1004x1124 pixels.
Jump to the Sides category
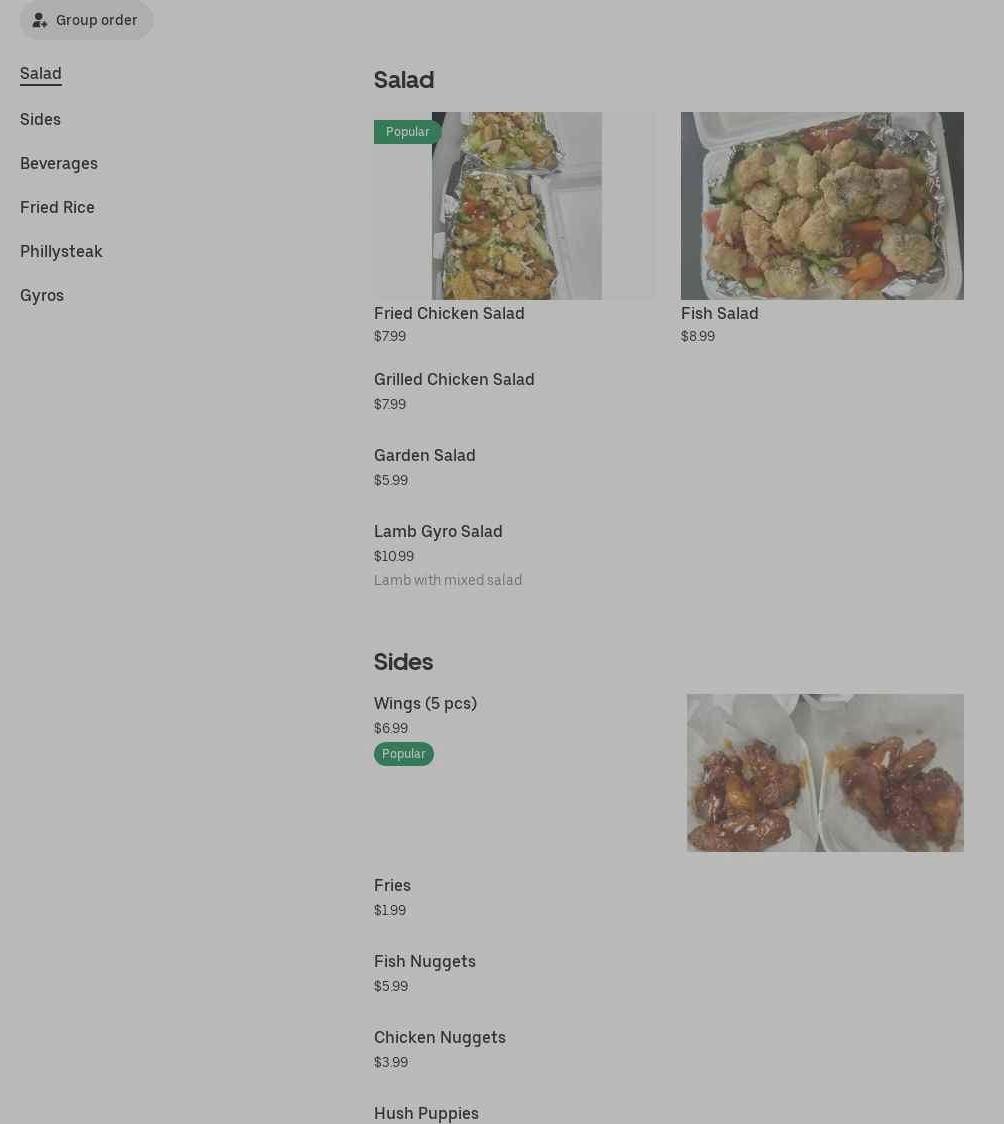click(x=40, y=119)
